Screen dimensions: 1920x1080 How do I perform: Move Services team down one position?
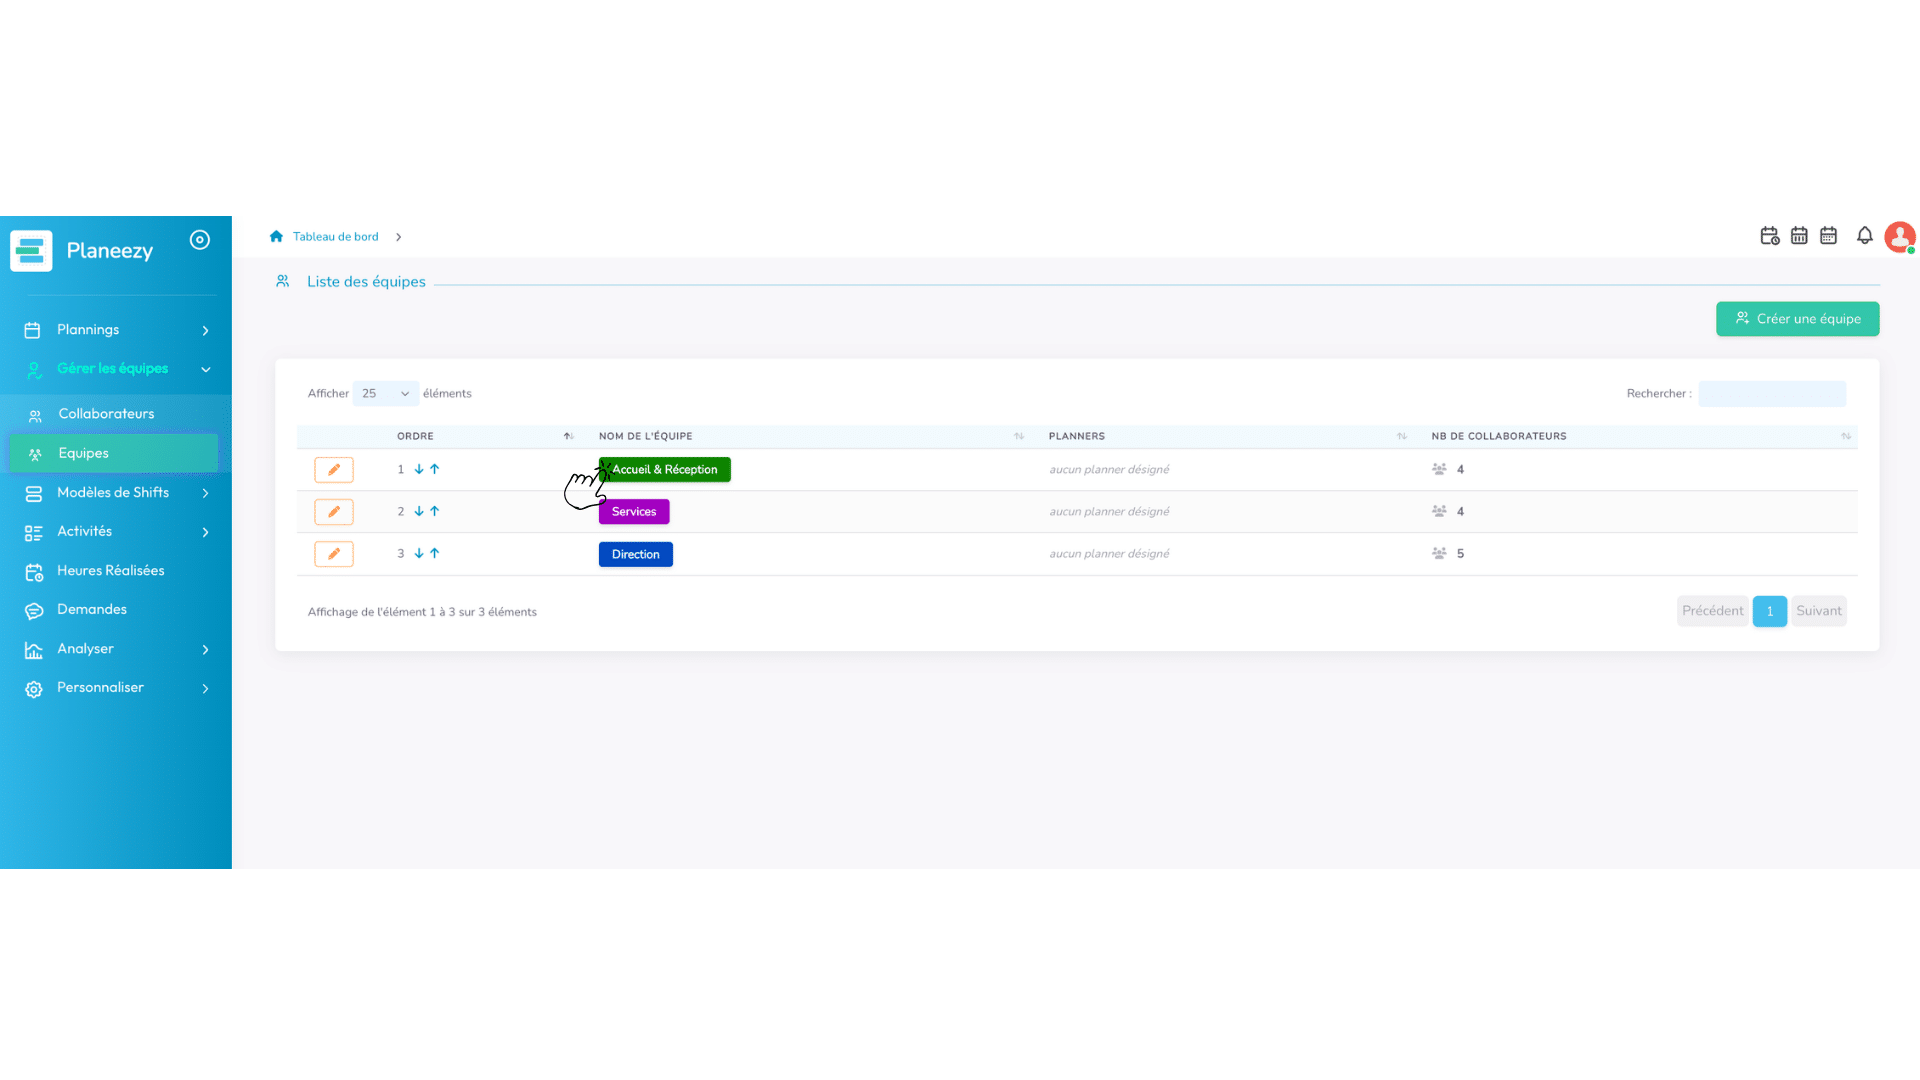(419, 511)
